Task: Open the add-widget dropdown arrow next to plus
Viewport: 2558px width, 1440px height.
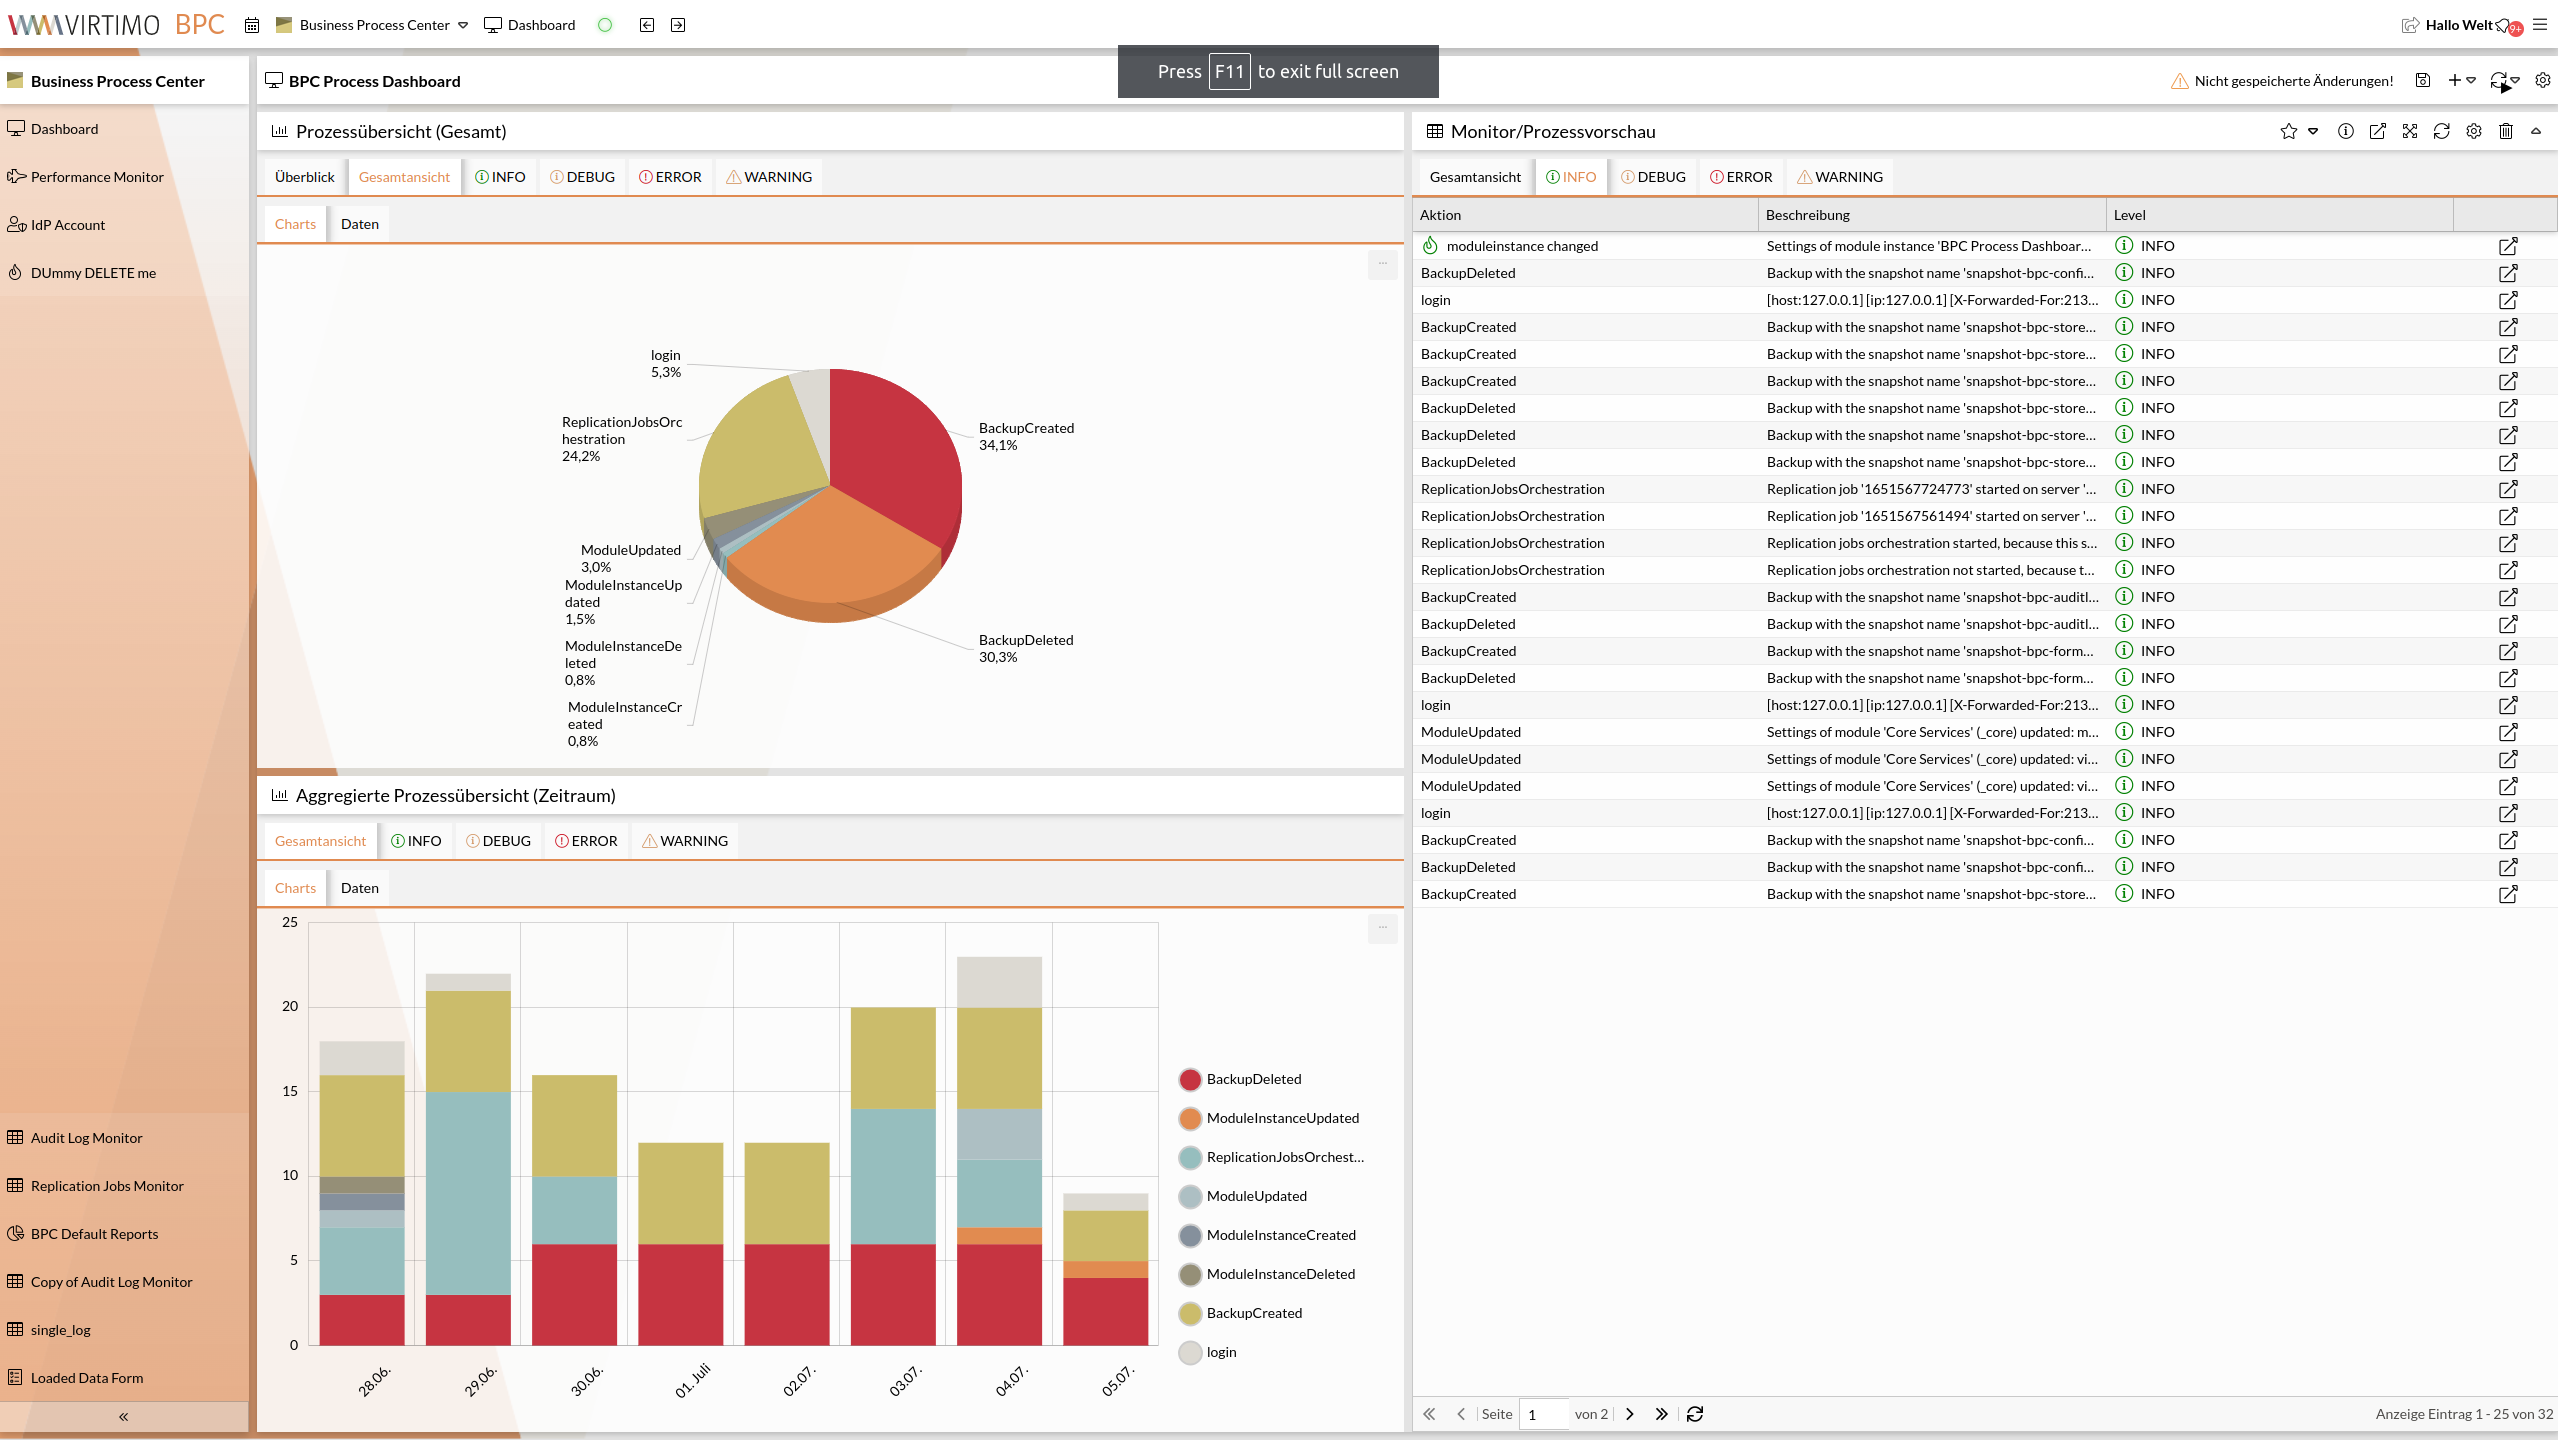Action: click(2470, 80)
